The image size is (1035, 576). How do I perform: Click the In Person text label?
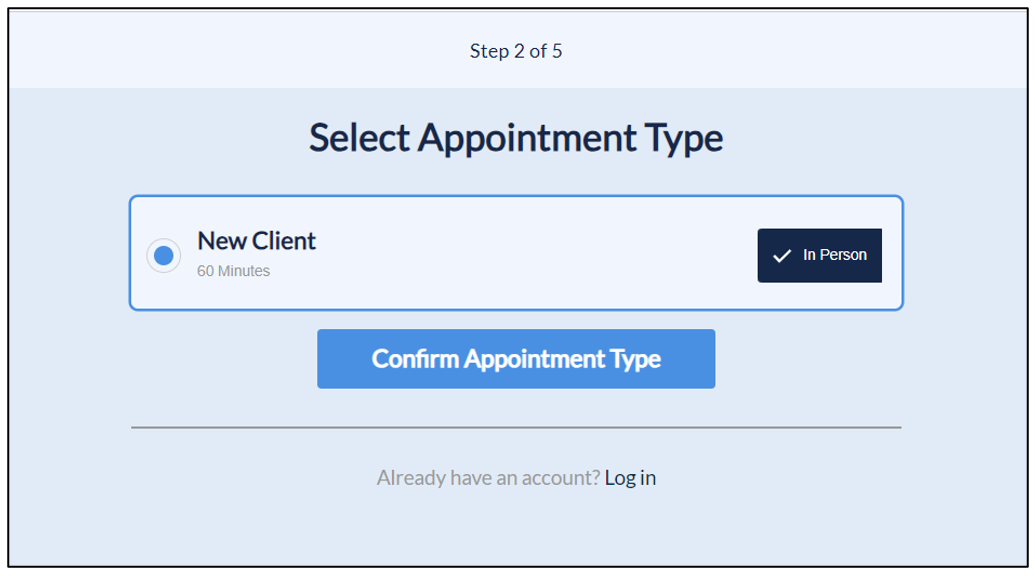click(x=834, y=255)
